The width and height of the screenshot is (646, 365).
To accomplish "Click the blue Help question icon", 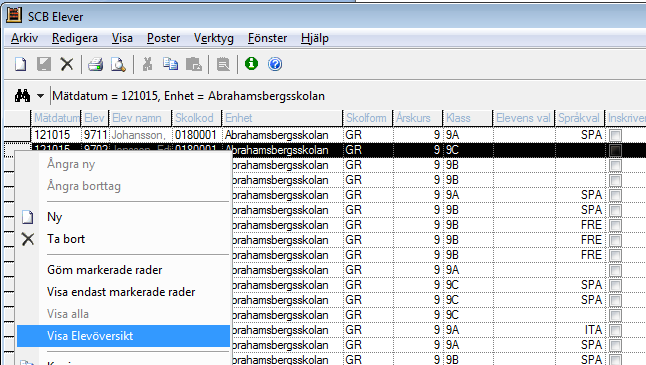I will pyautogui.click(x=275, y=64).
